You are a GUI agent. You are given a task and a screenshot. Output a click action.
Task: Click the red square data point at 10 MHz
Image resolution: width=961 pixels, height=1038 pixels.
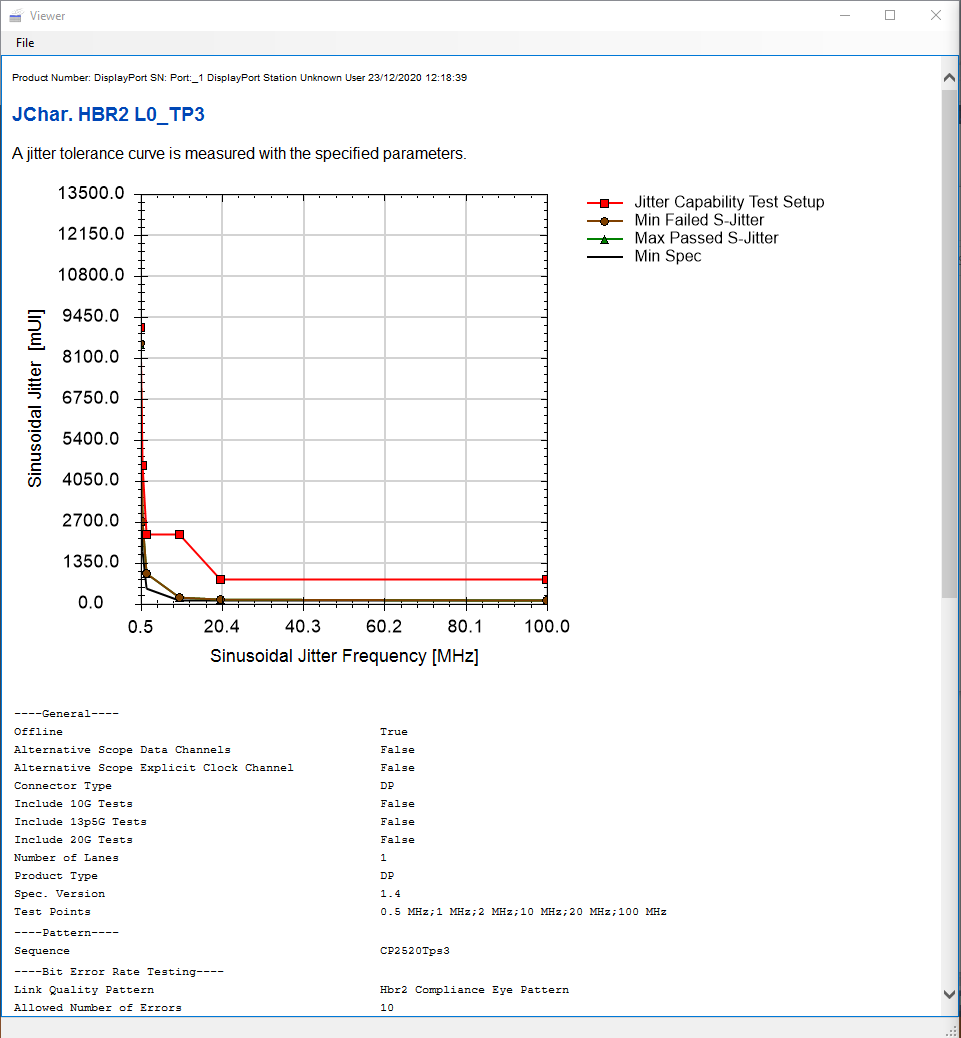[x=179, y=534]
